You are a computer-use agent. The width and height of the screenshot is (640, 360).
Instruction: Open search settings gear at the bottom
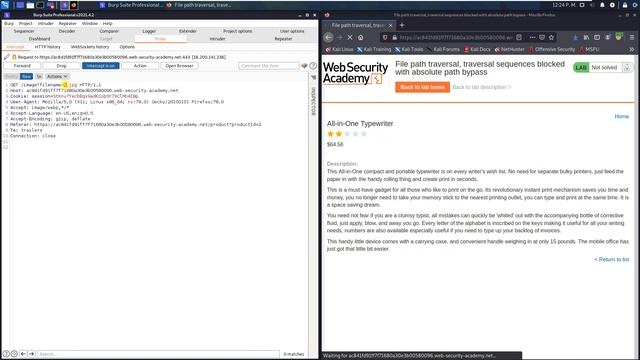[14, 354]
